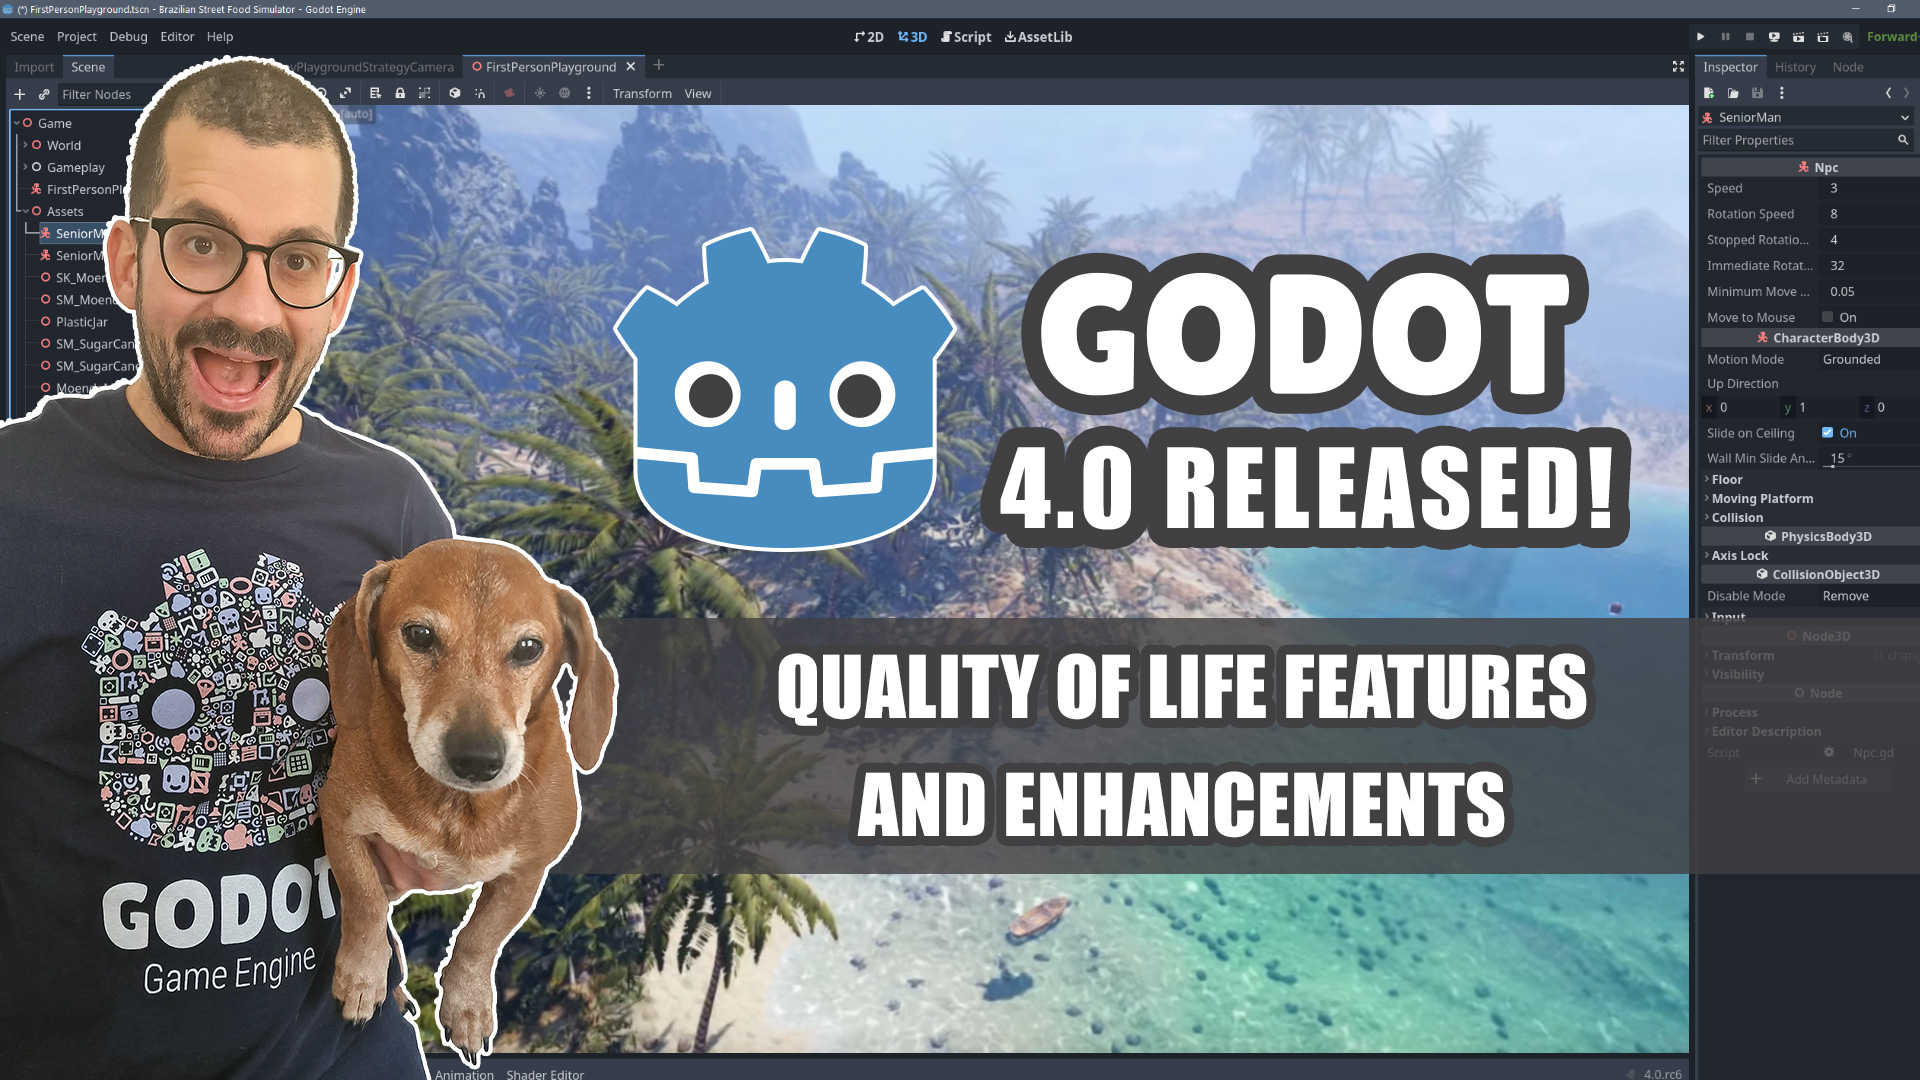Pause the running scene
The height and width of the screenshot is (1080, 1920).
[x=1726, y=37]
